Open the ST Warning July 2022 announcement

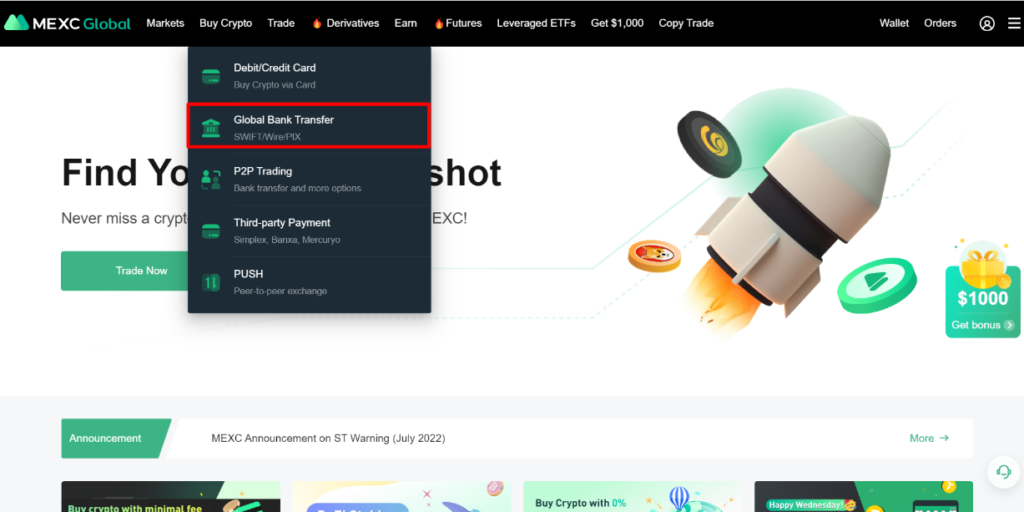pyautogui.click(x=328, y=438)
